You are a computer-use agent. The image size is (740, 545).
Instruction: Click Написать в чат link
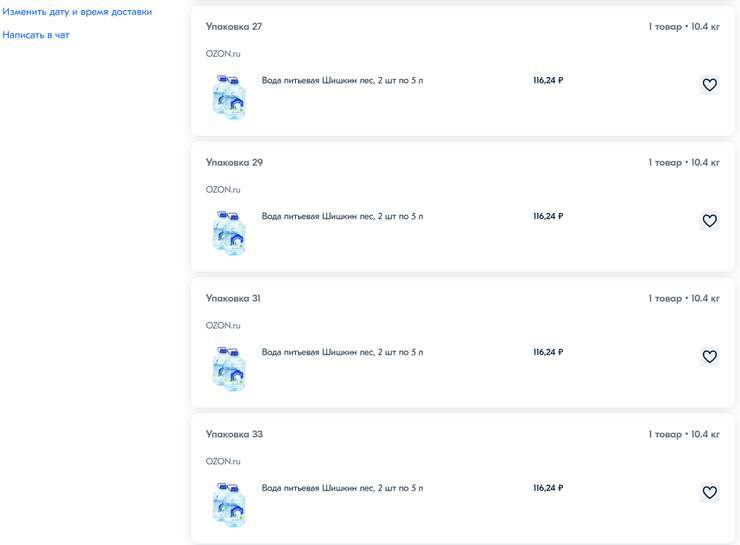coord(36,35)
